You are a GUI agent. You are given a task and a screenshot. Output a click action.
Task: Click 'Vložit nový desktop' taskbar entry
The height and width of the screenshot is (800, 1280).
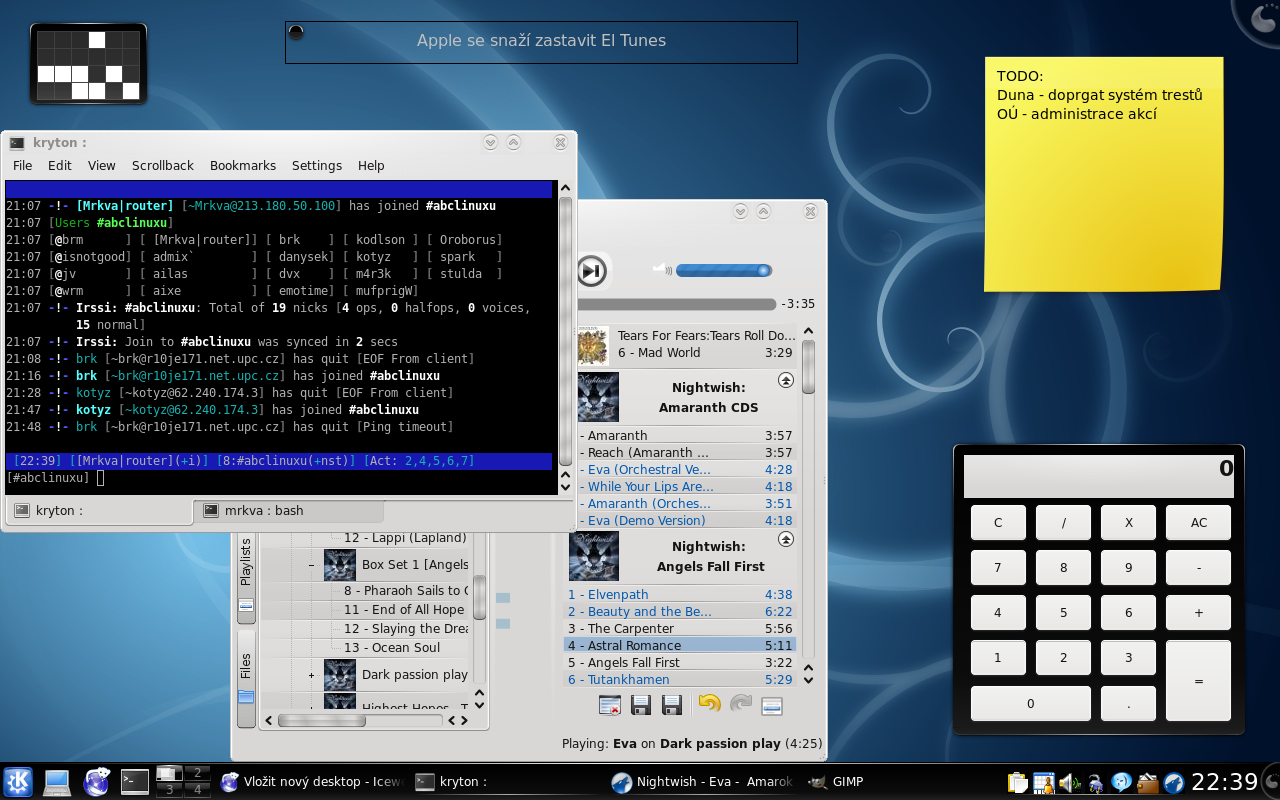click(311, 782)
